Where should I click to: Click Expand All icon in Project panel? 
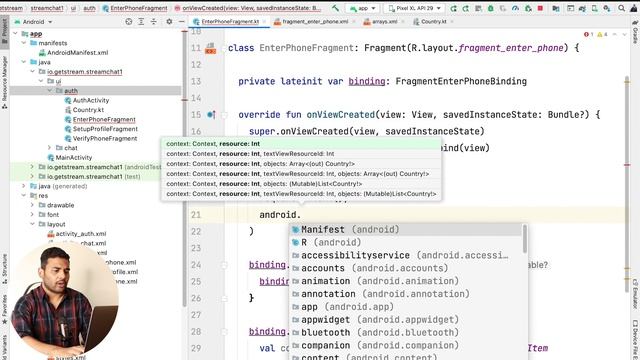click(x=141, y=22)
